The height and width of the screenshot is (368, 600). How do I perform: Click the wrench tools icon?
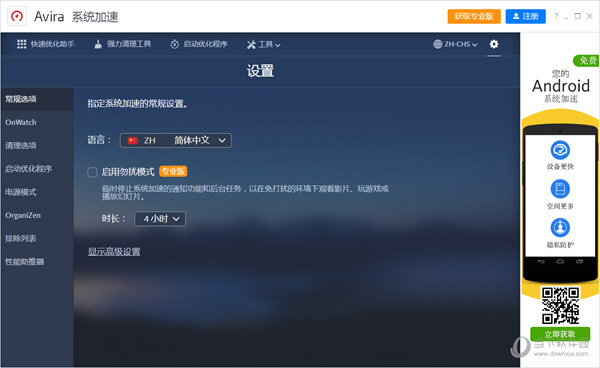pyautogui.click(x=251, y=45)
